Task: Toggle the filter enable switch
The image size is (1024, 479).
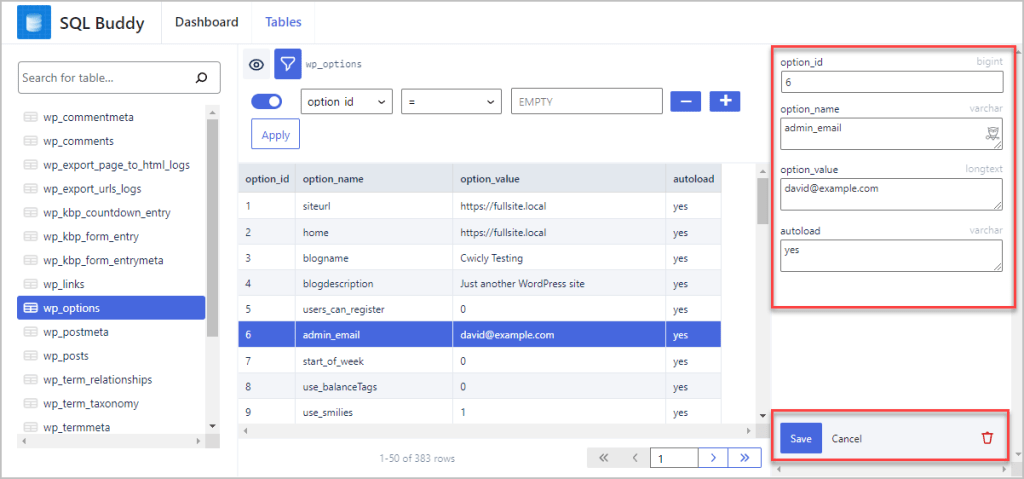Action: 266,101
